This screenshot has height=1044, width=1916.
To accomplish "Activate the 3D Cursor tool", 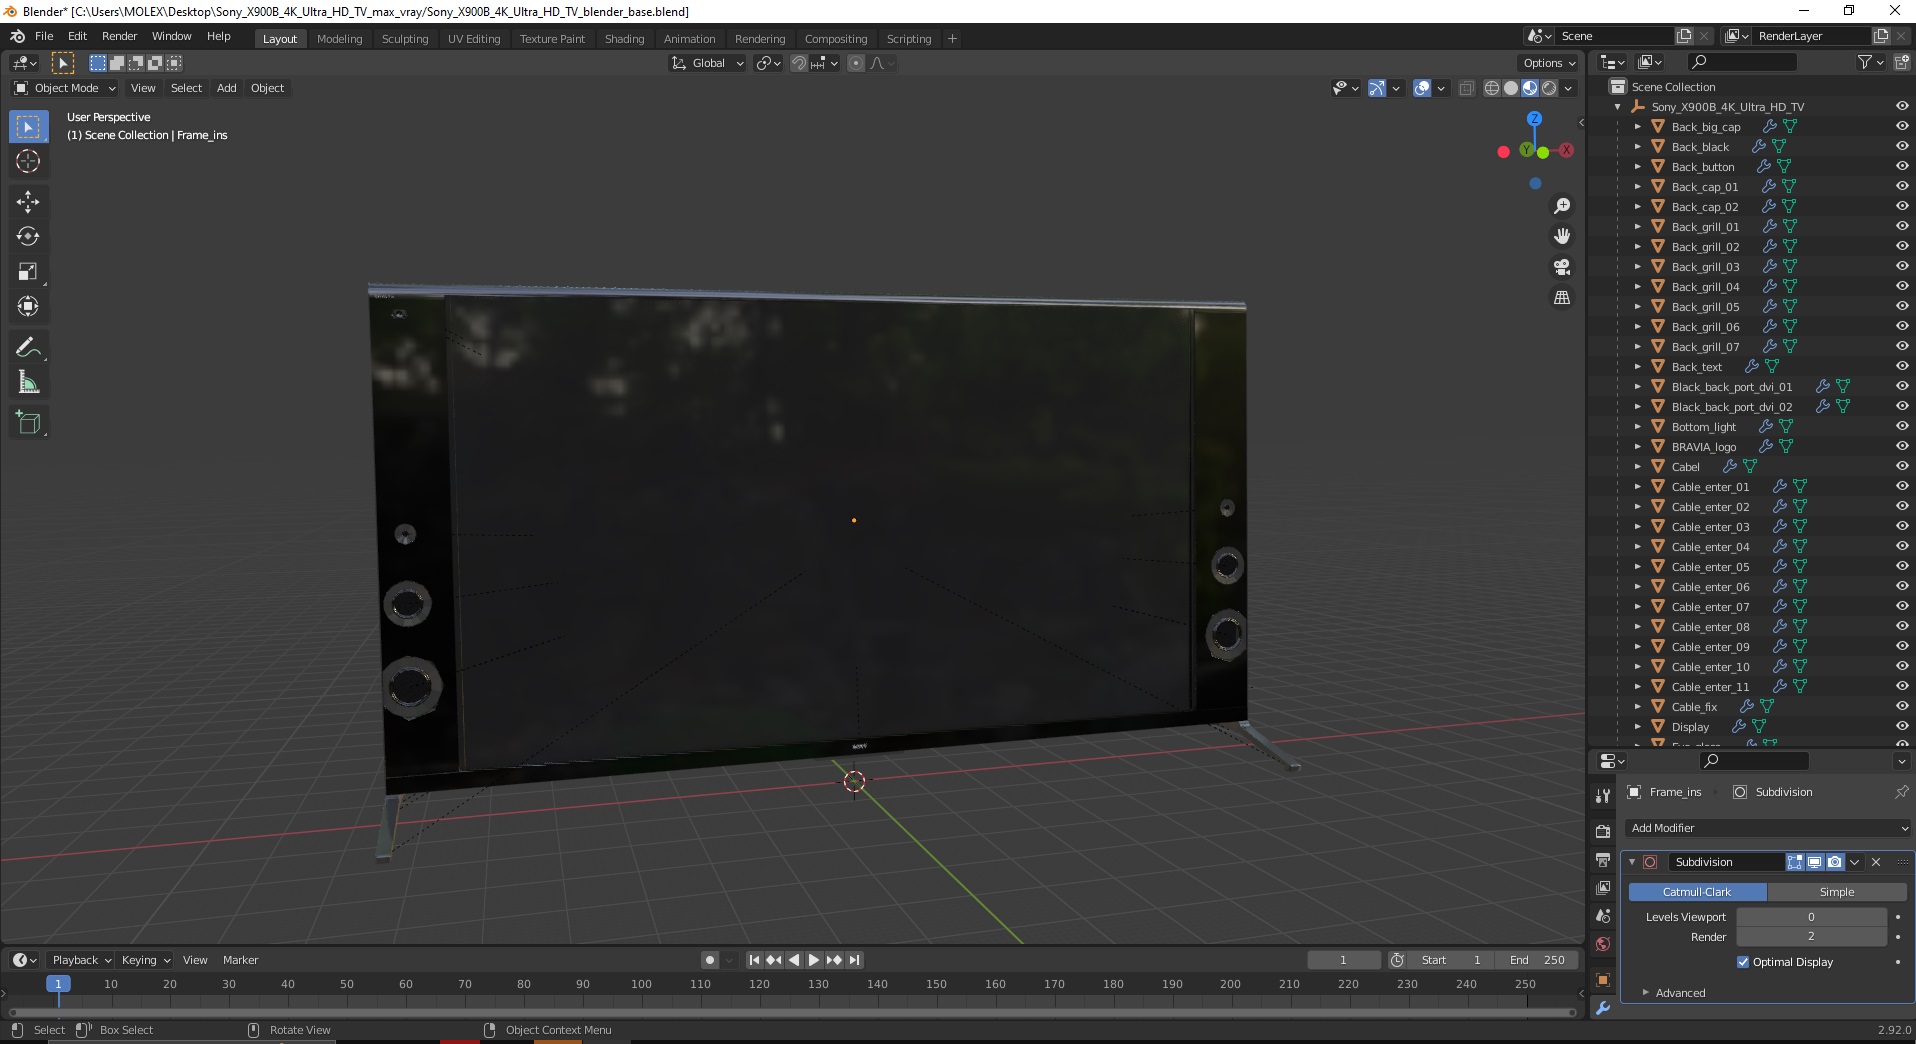I will pos(28,161).
